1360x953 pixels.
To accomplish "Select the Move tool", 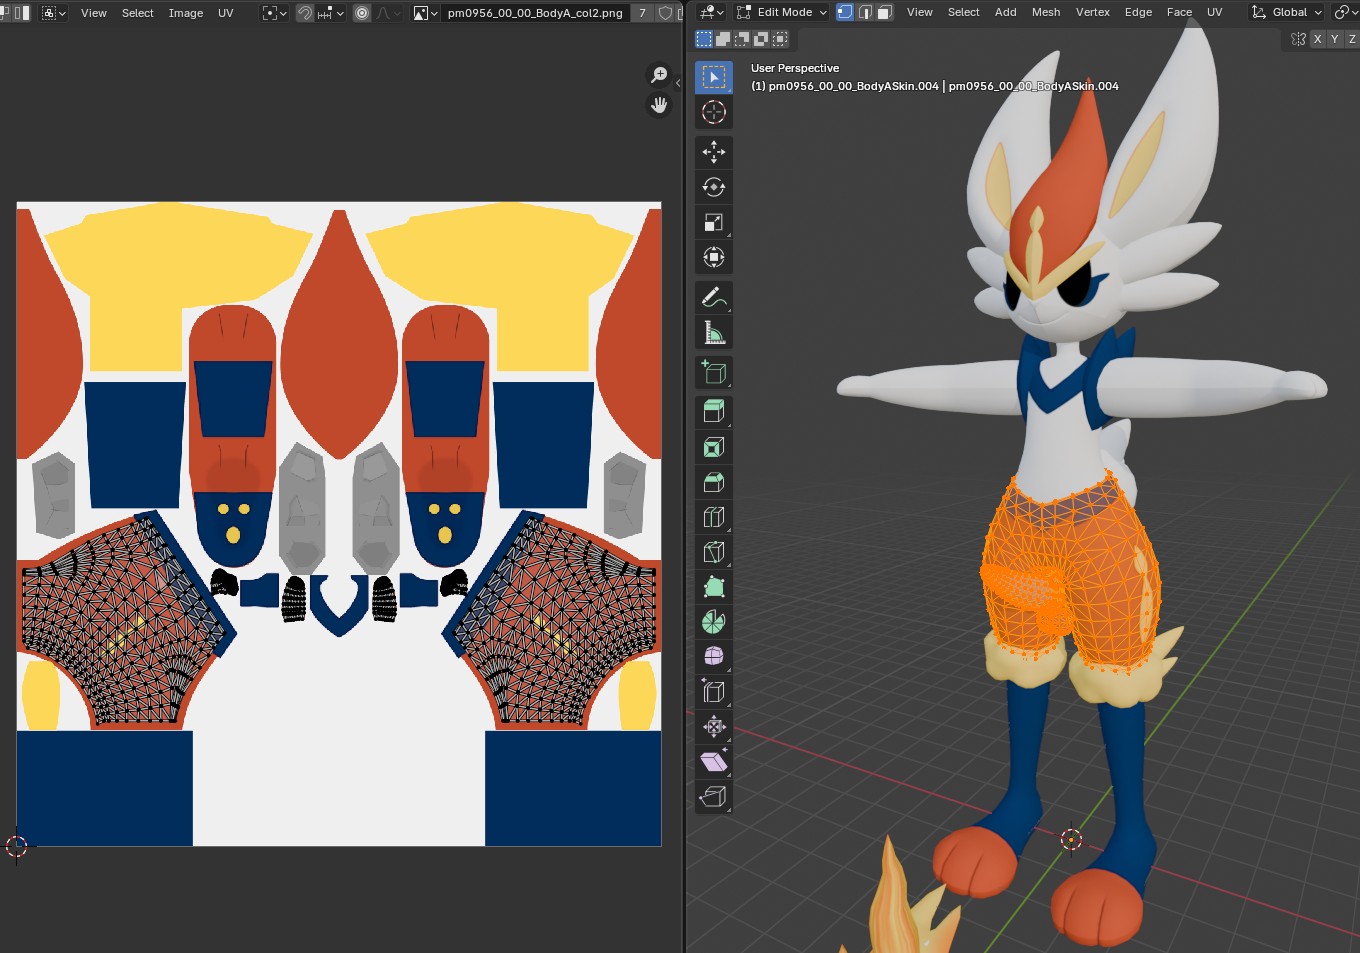I will pyautogui.click(x=714, y=152).
